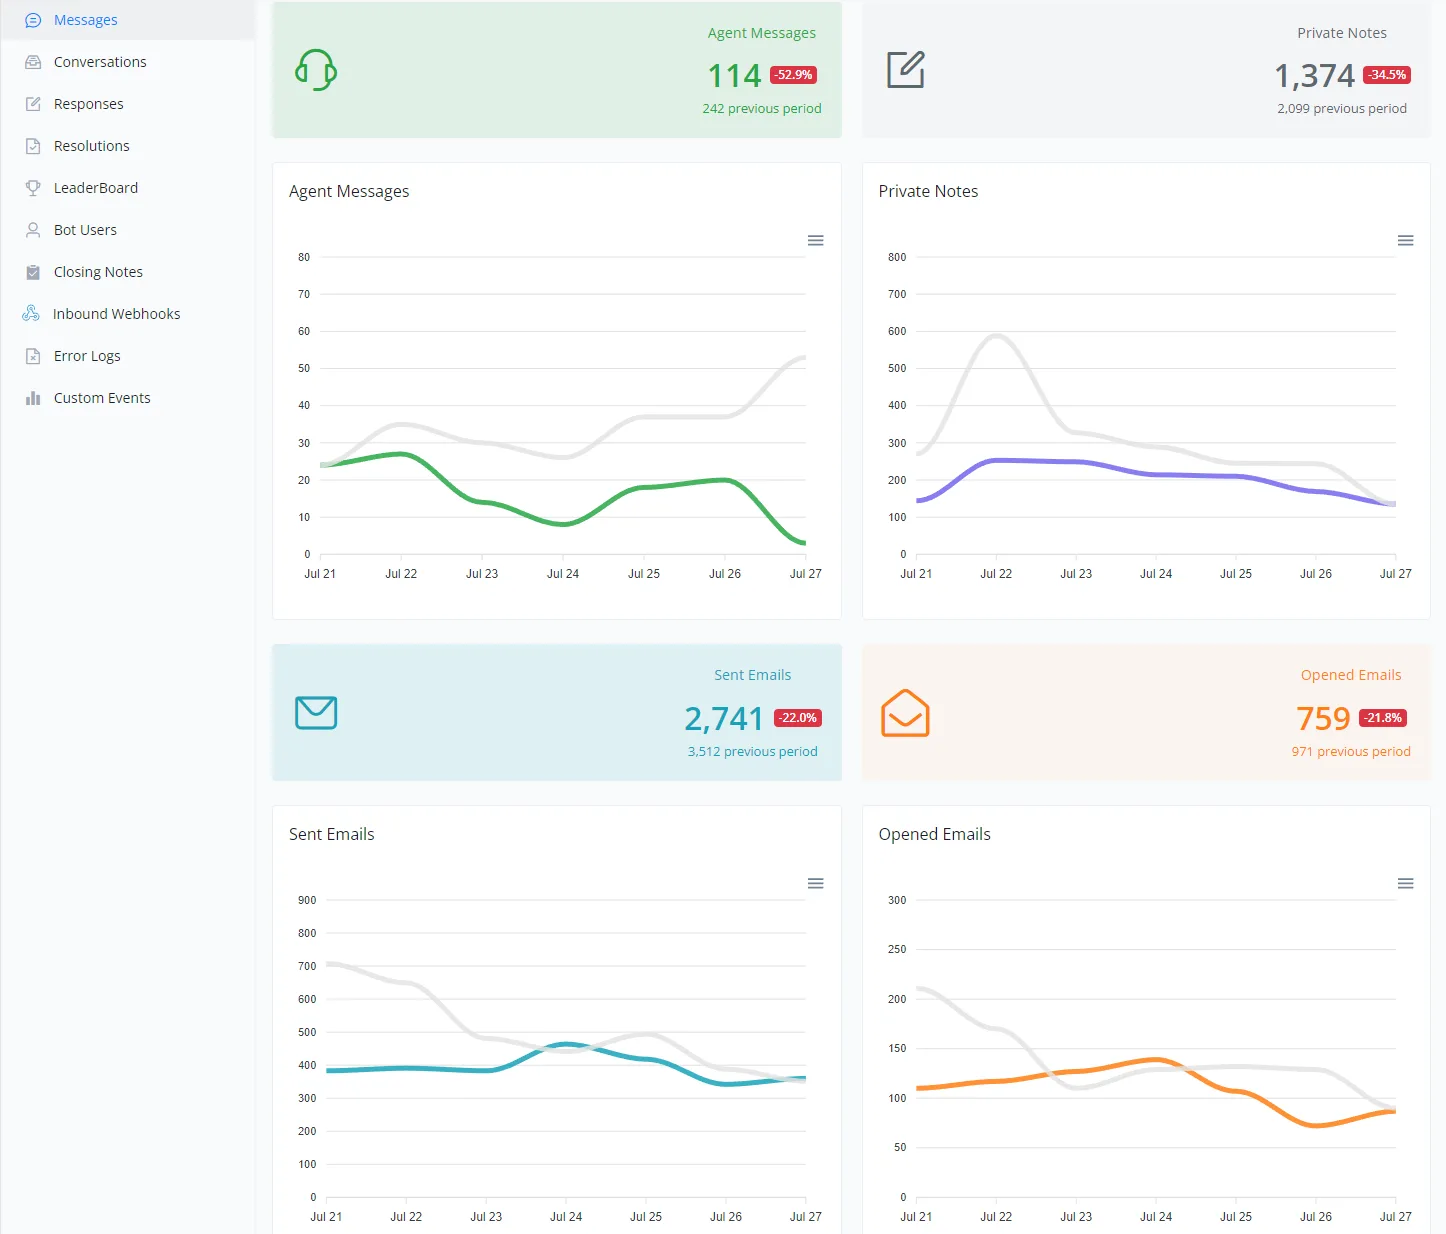Click the Opened Emails open-envelope icon
Viewport: 1446px width, 1234px height.
pos(906,713)
